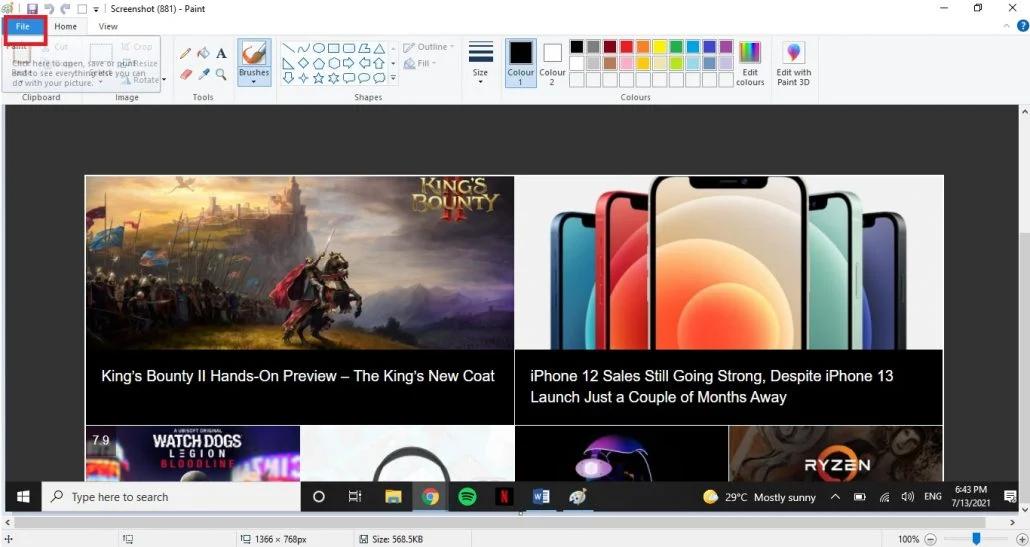Viewport: 1030px width, 547px height.
Task: Choose the Up arrow shape
Action: click(379, 64)
